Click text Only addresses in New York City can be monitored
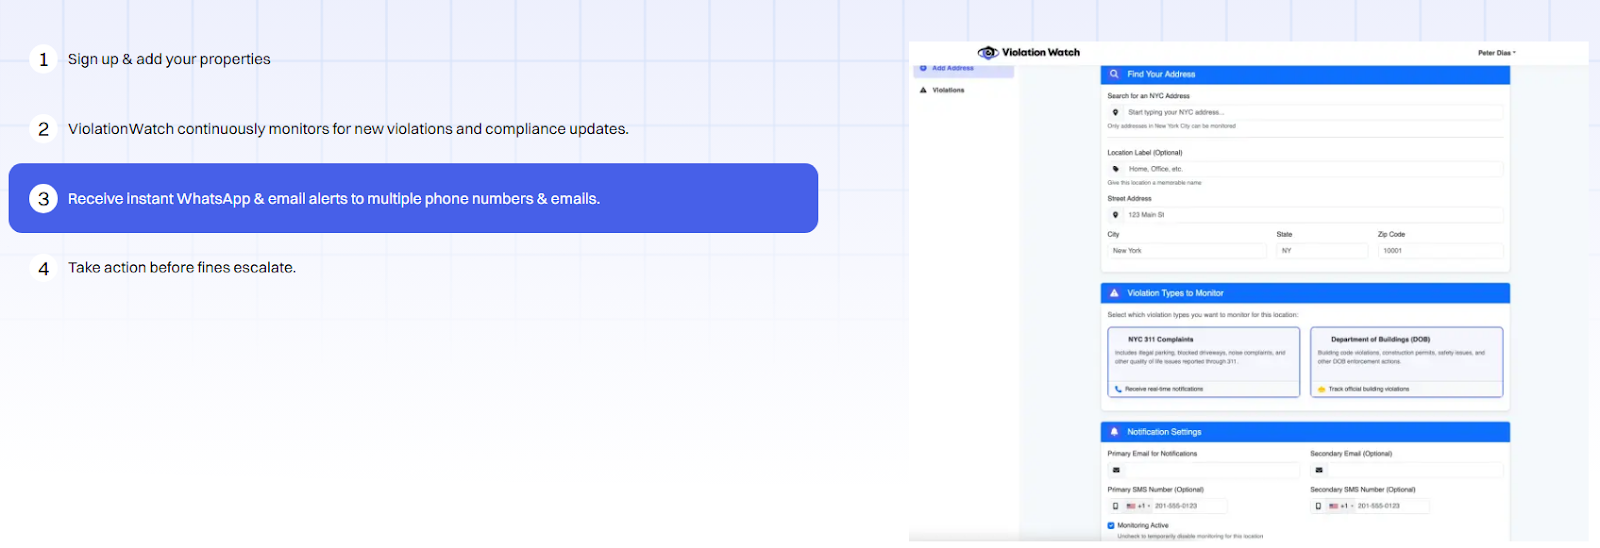Image resolution: width=1600 pixels, height=548 pixels. click(1171, 126)
